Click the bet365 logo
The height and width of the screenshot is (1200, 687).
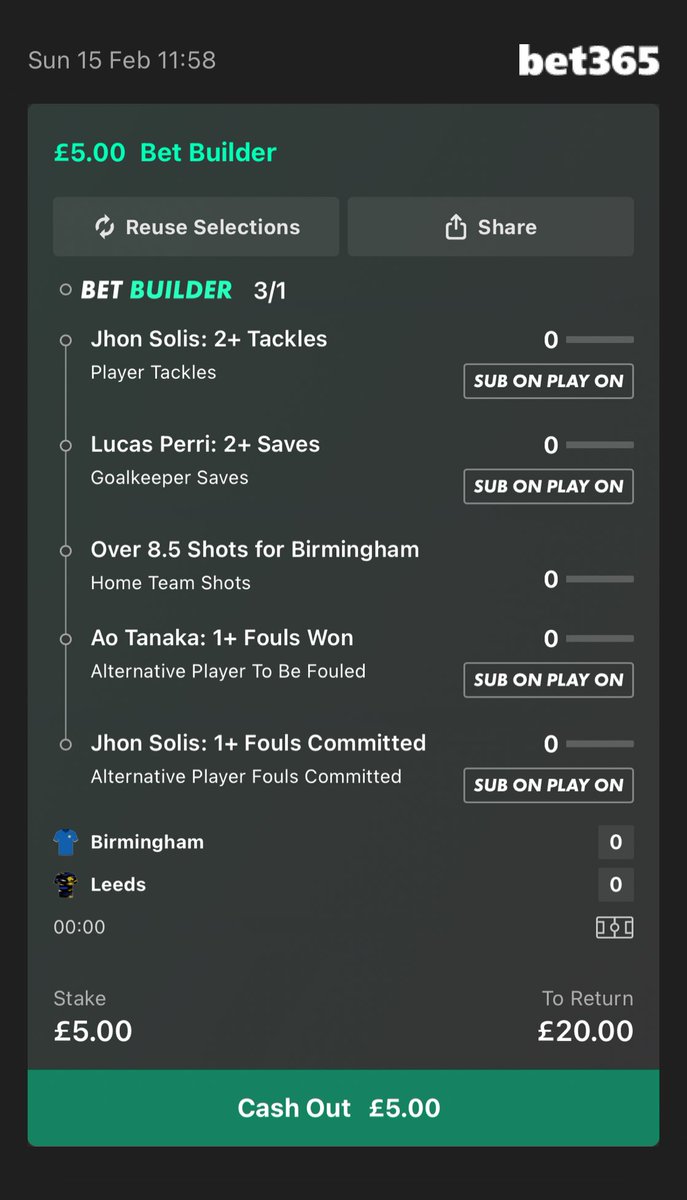[589, 61]
